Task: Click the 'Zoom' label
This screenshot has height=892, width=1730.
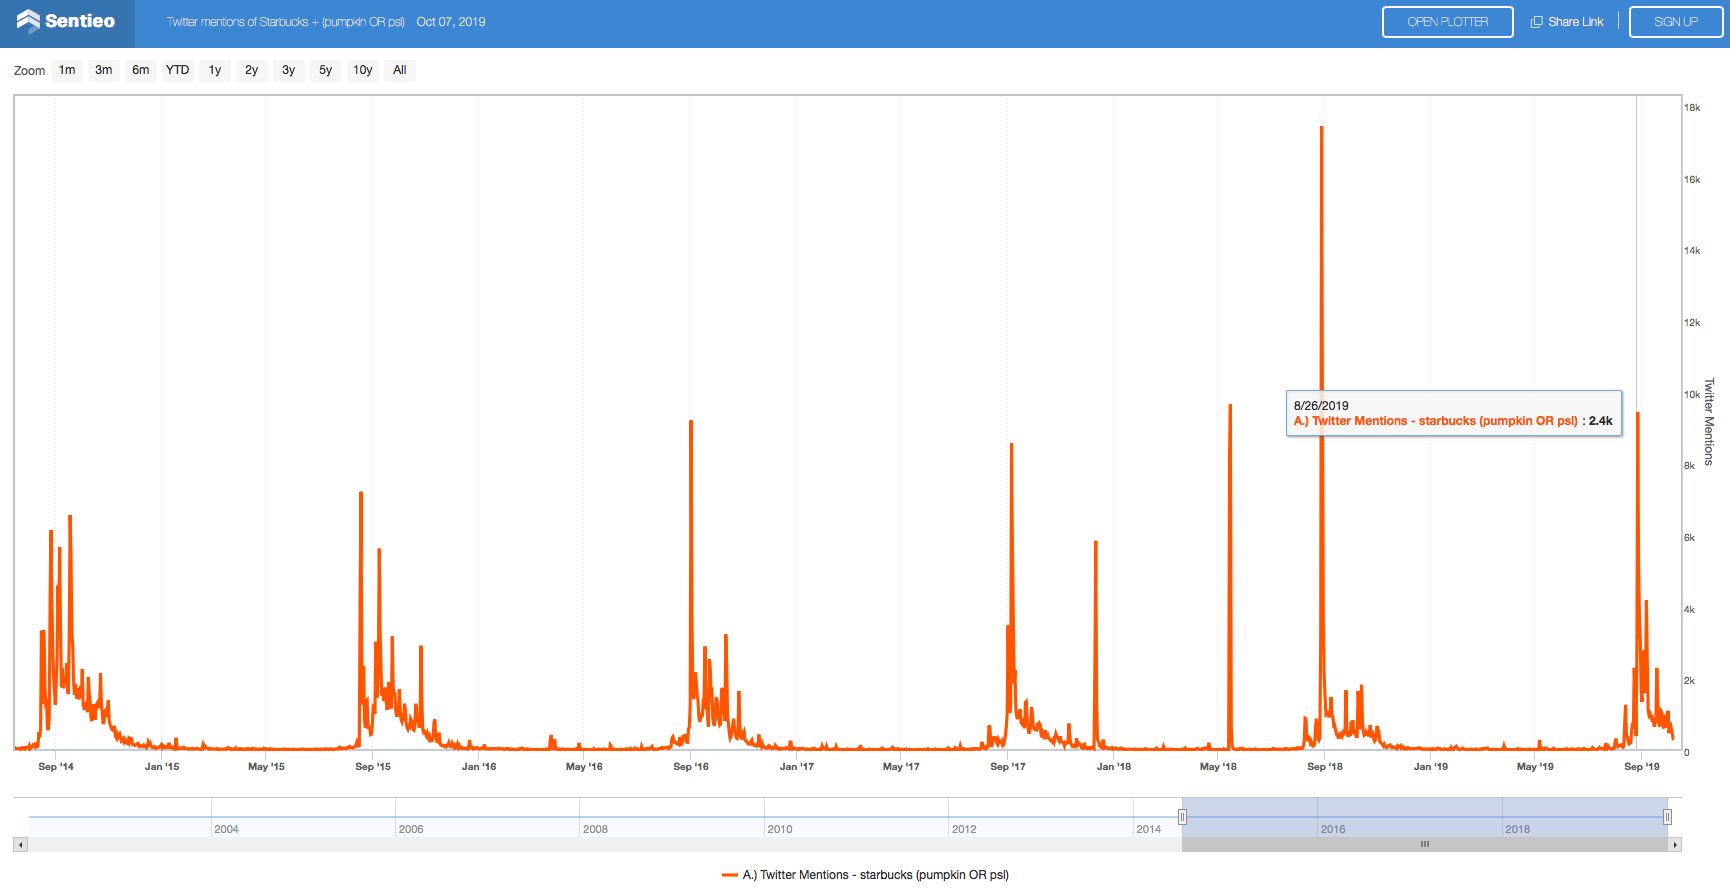Action: tap(29, 71)
